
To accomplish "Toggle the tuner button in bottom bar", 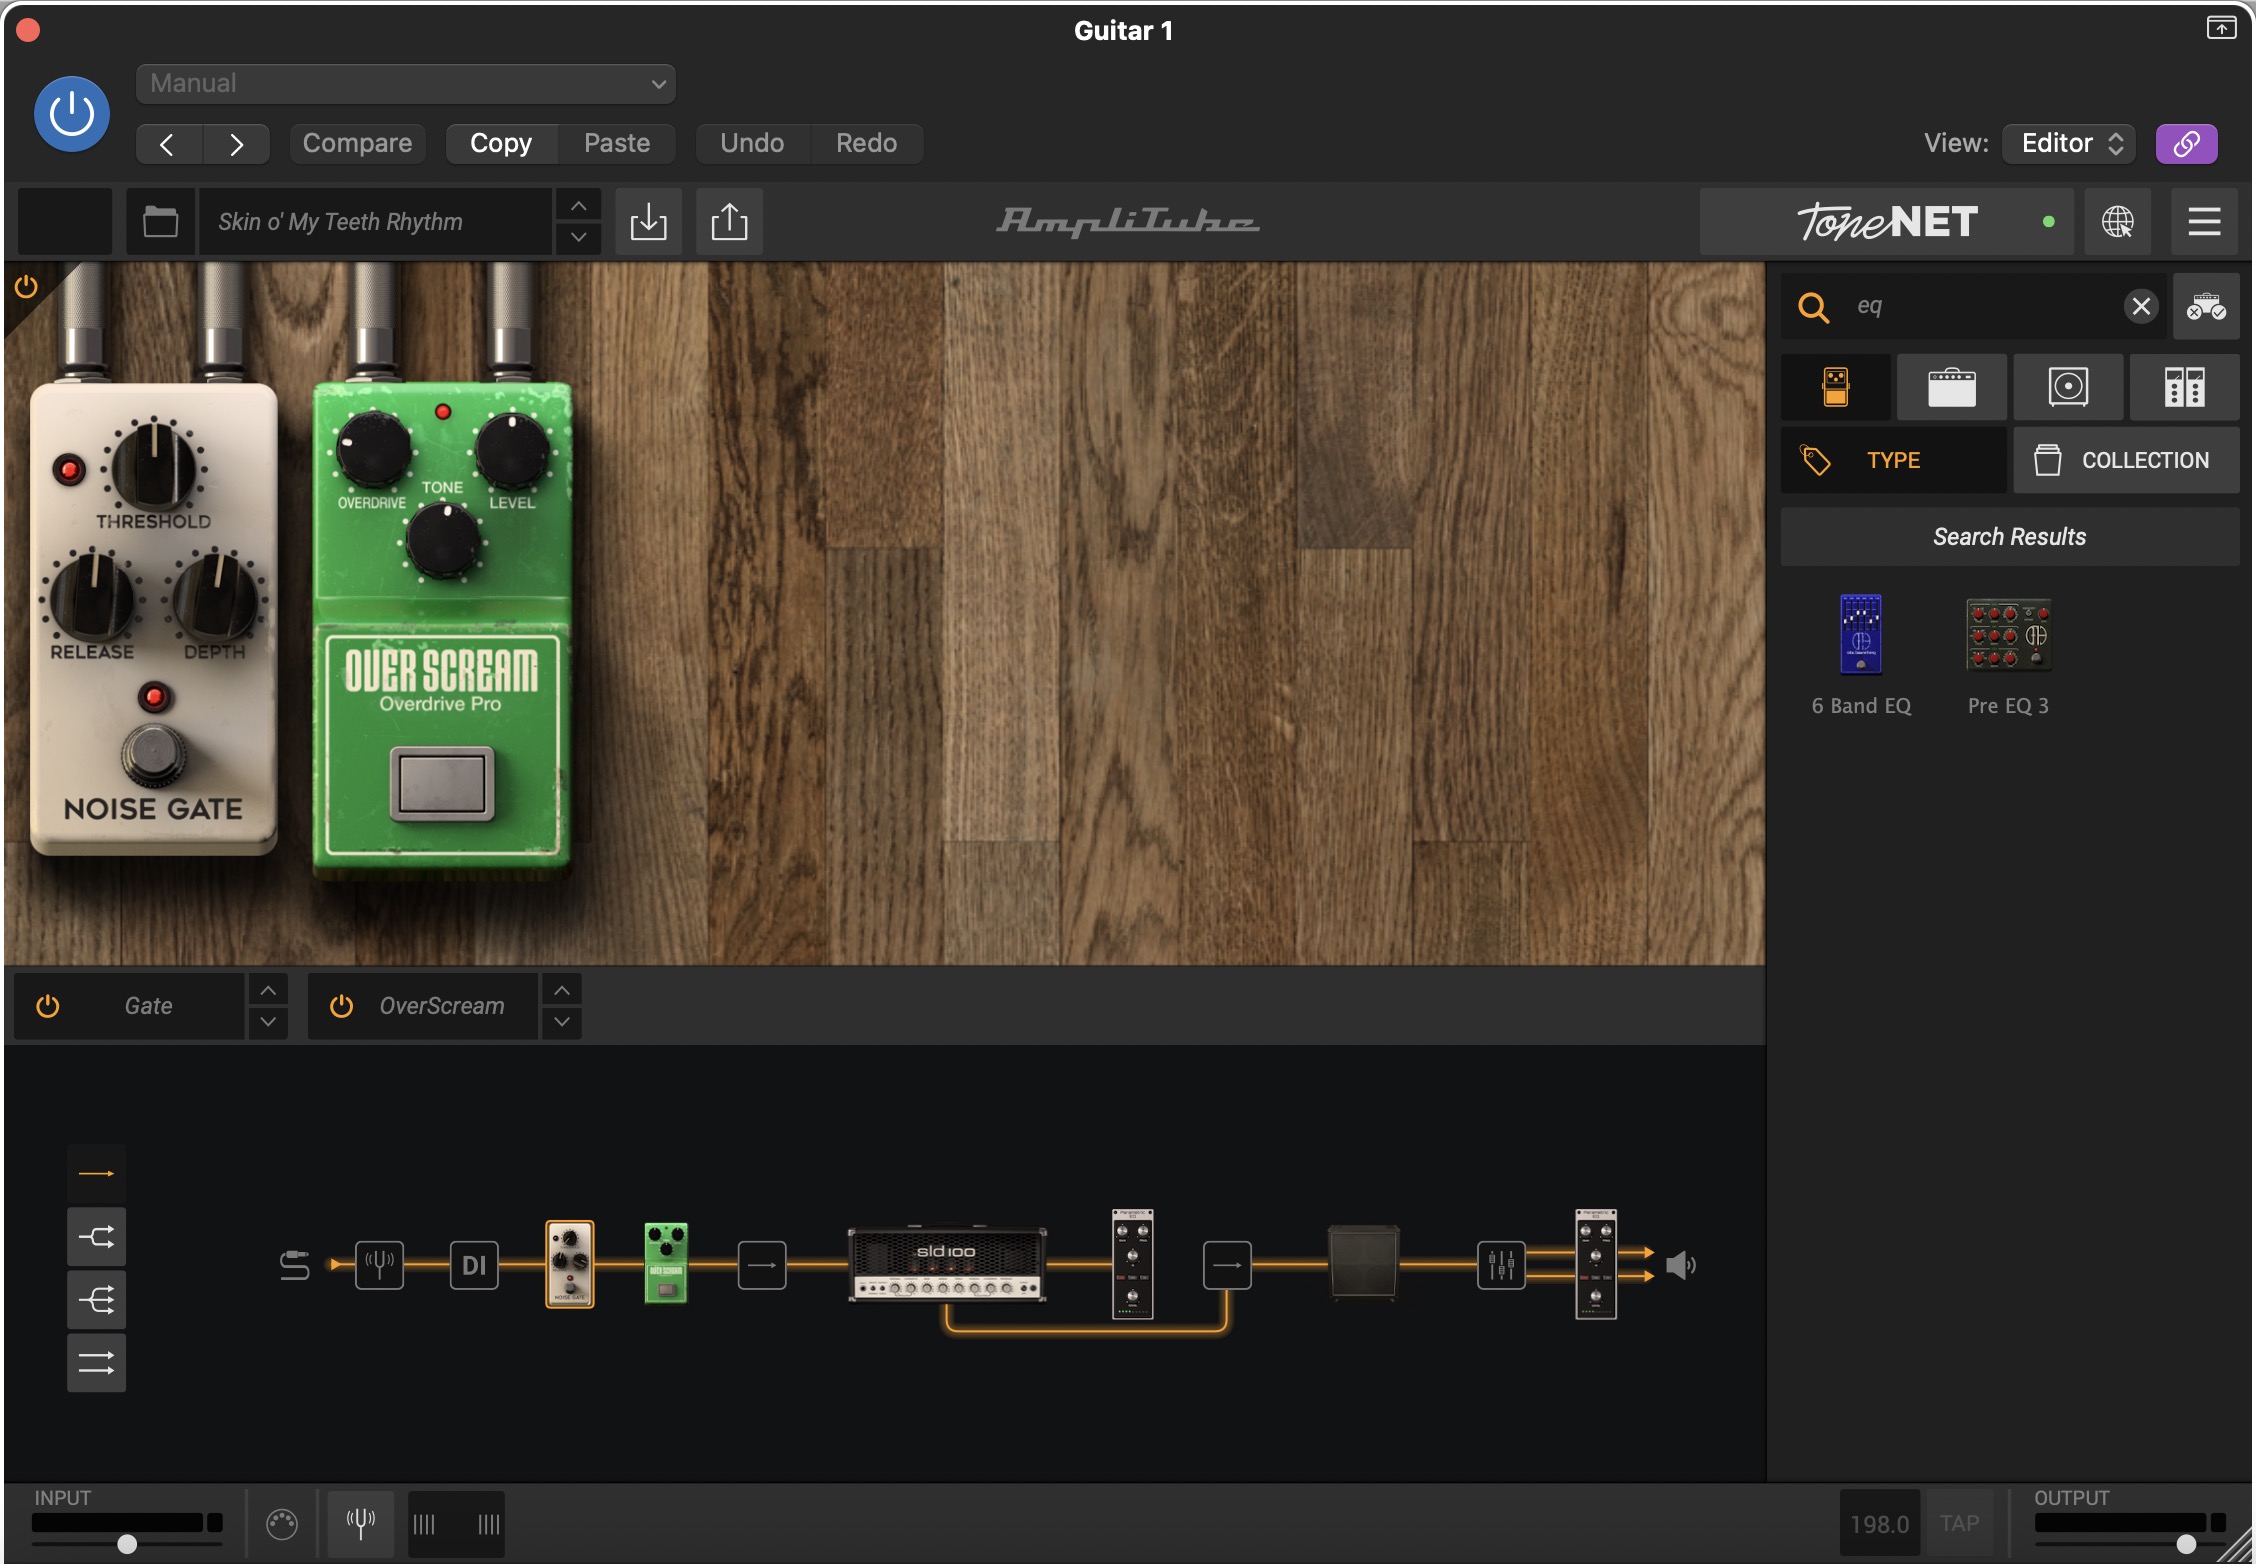I will click(x=360, y=1524).
